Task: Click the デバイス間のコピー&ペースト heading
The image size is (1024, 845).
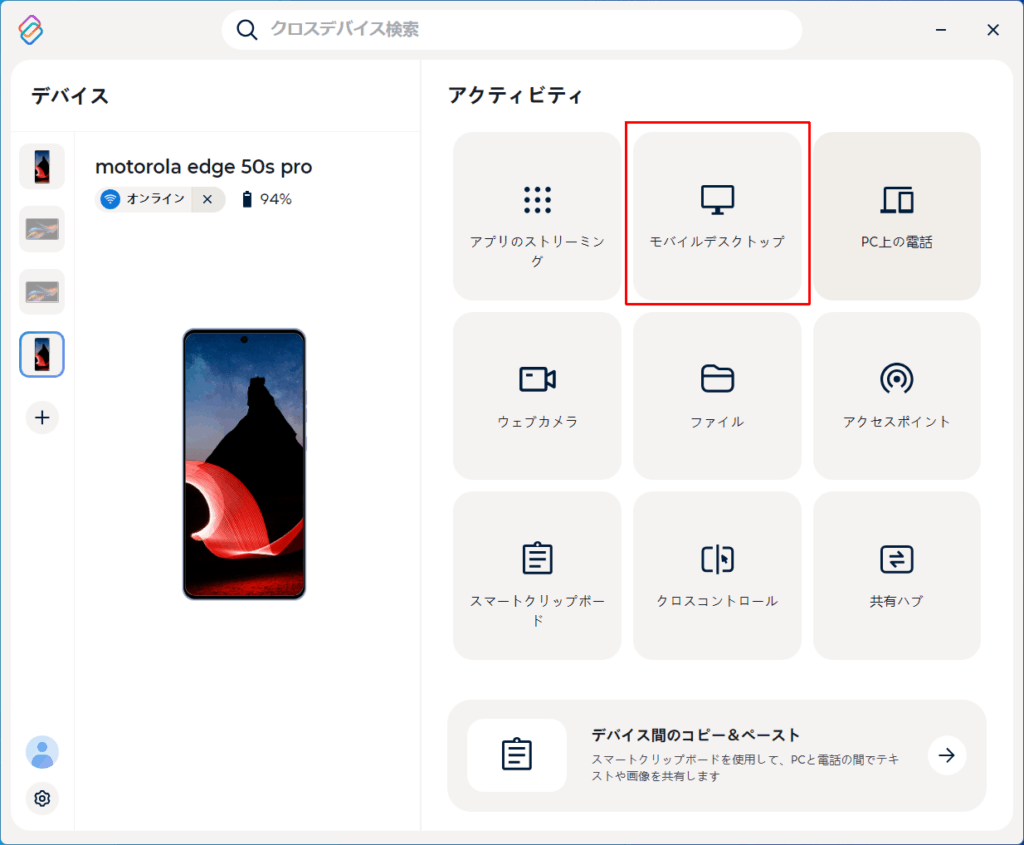Action: (x=696, y=735)
